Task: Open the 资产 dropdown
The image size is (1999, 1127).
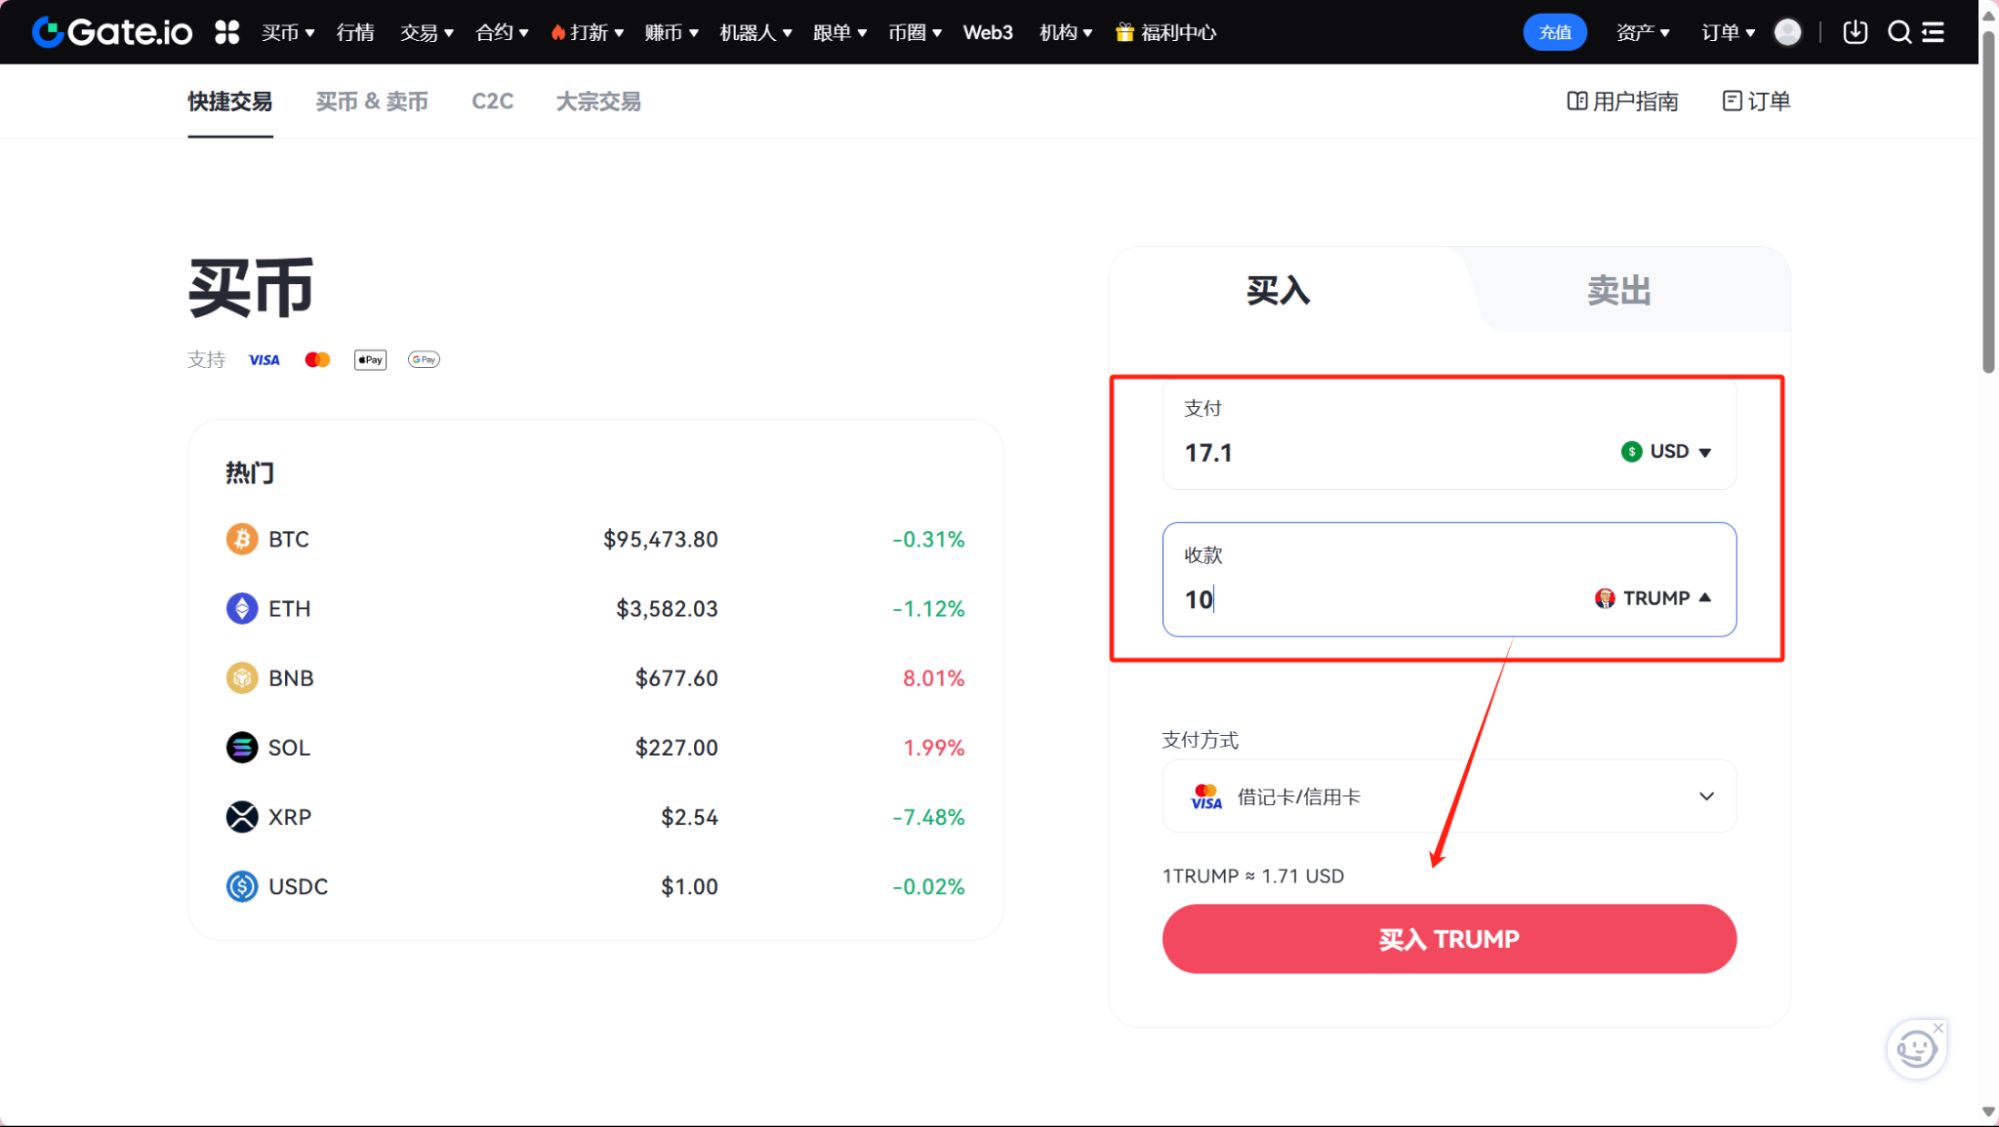Action: (x=1643, y=32)
